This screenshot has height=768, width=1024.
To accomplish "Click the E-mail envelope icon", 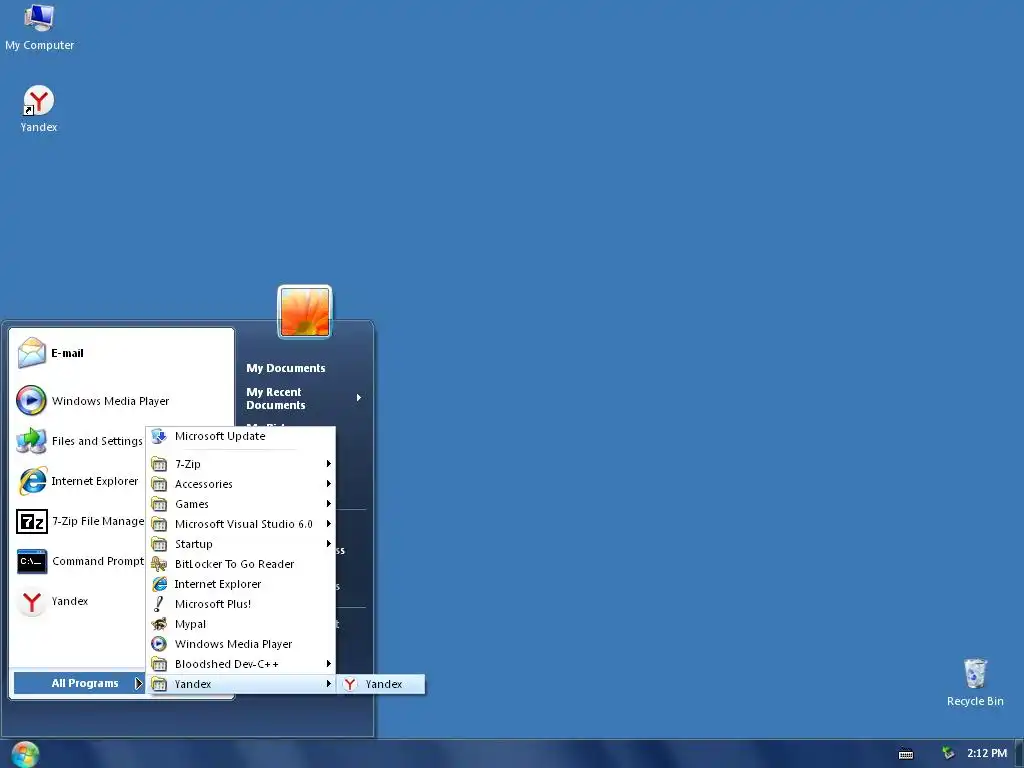I will [31, 353].
